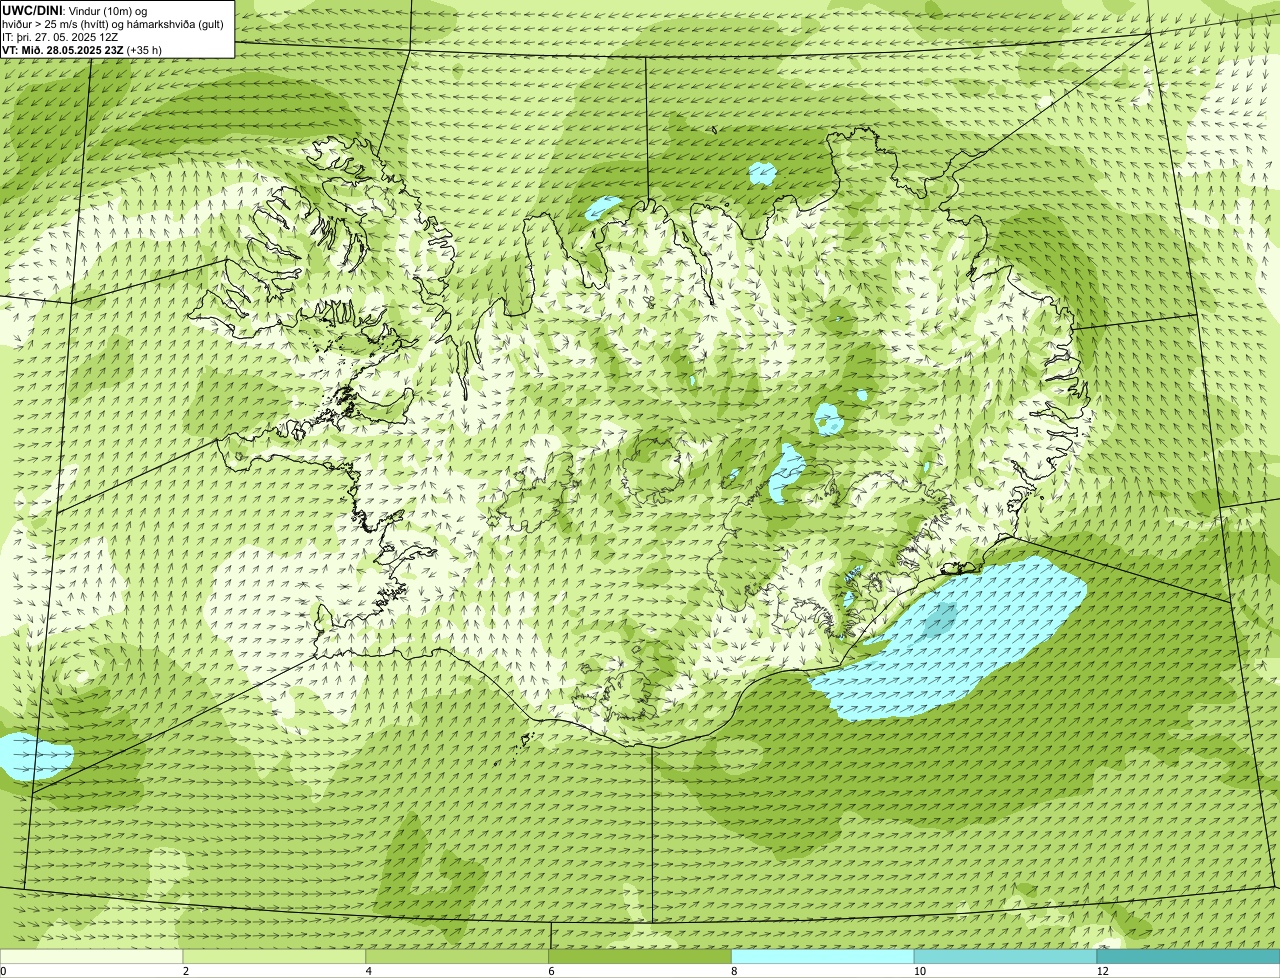
Task: Click the legend tick label "10"
Action: (x=919, y=971)
